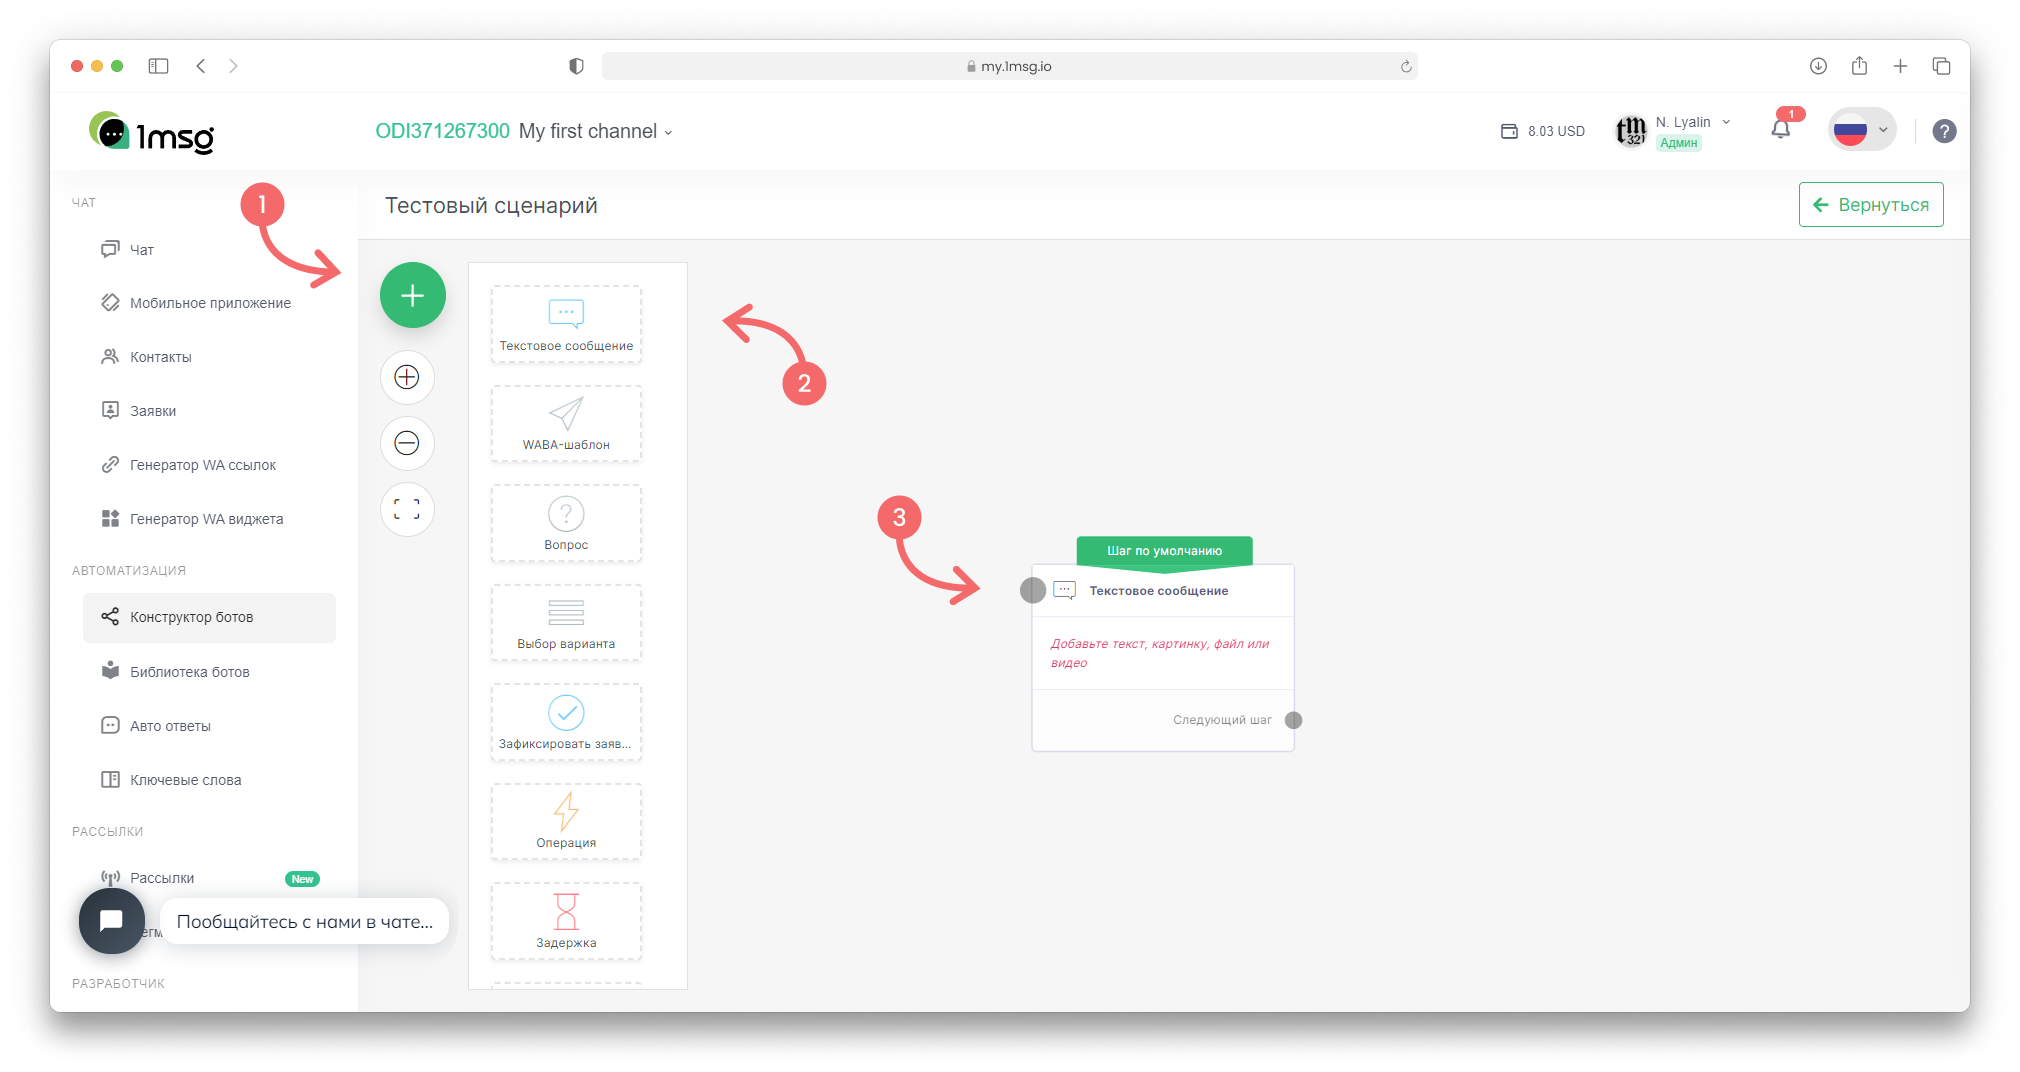Select the Операция lightning block
Screen dimensions: 2020x1072
[x=566, y=822]
